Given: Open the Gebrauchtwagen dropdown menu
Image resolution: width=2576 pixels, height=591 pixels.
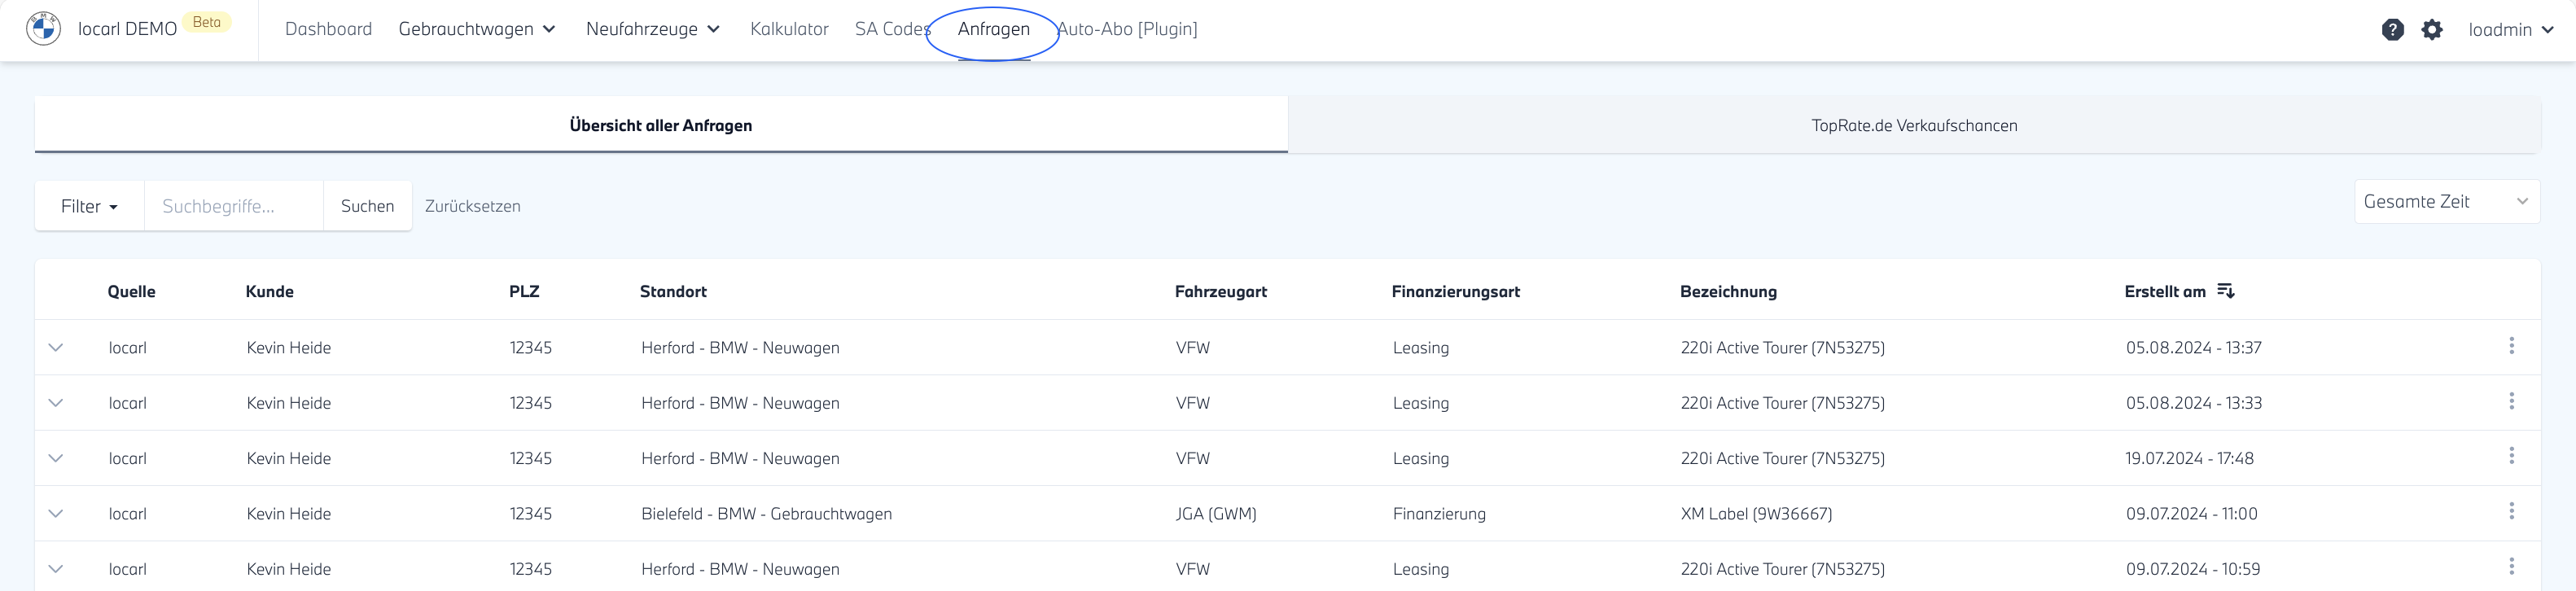Looking at the screenshot, I should click(476, 29).
